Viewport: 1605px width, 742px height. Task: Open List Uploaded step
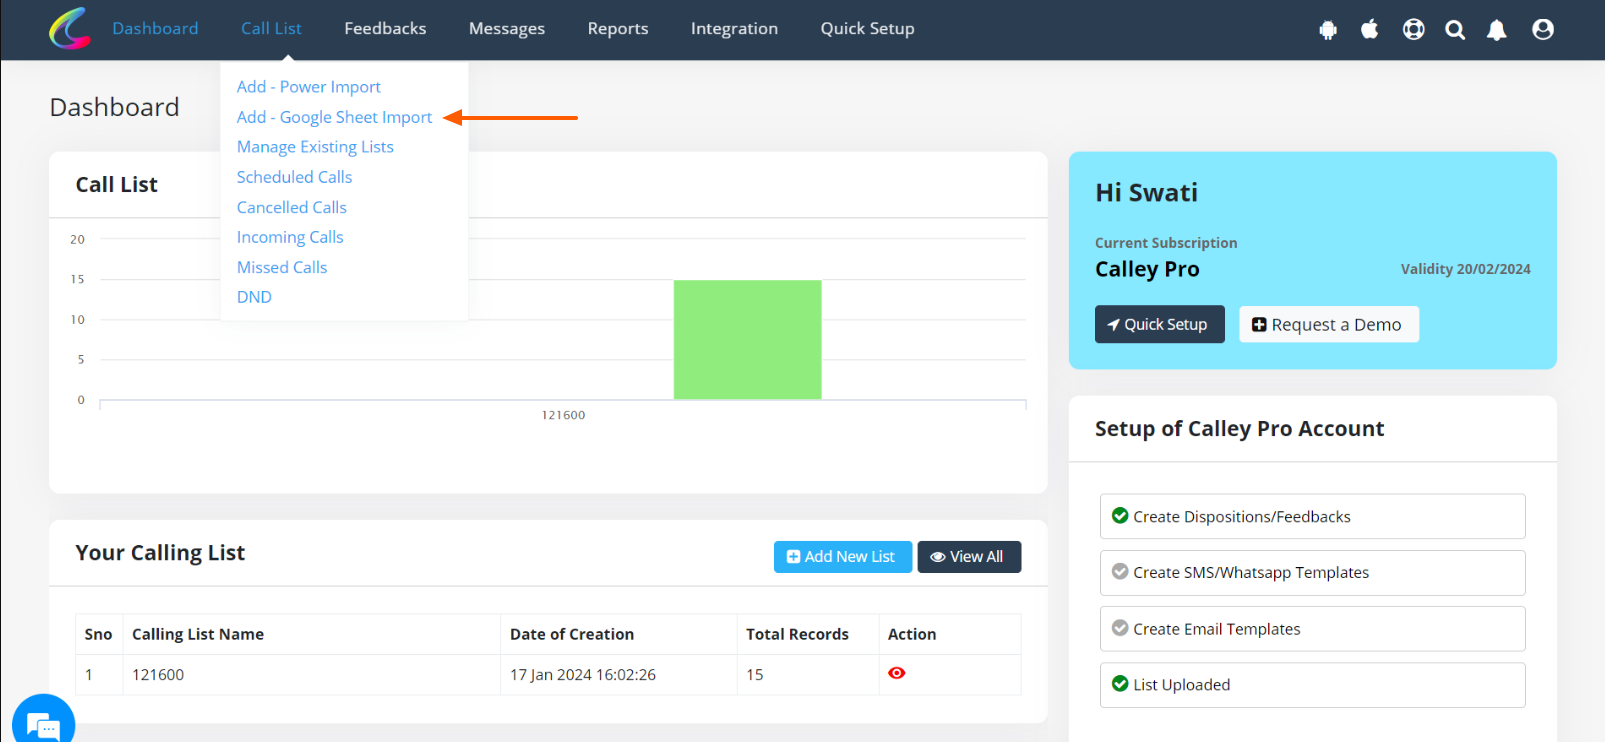1312,685
